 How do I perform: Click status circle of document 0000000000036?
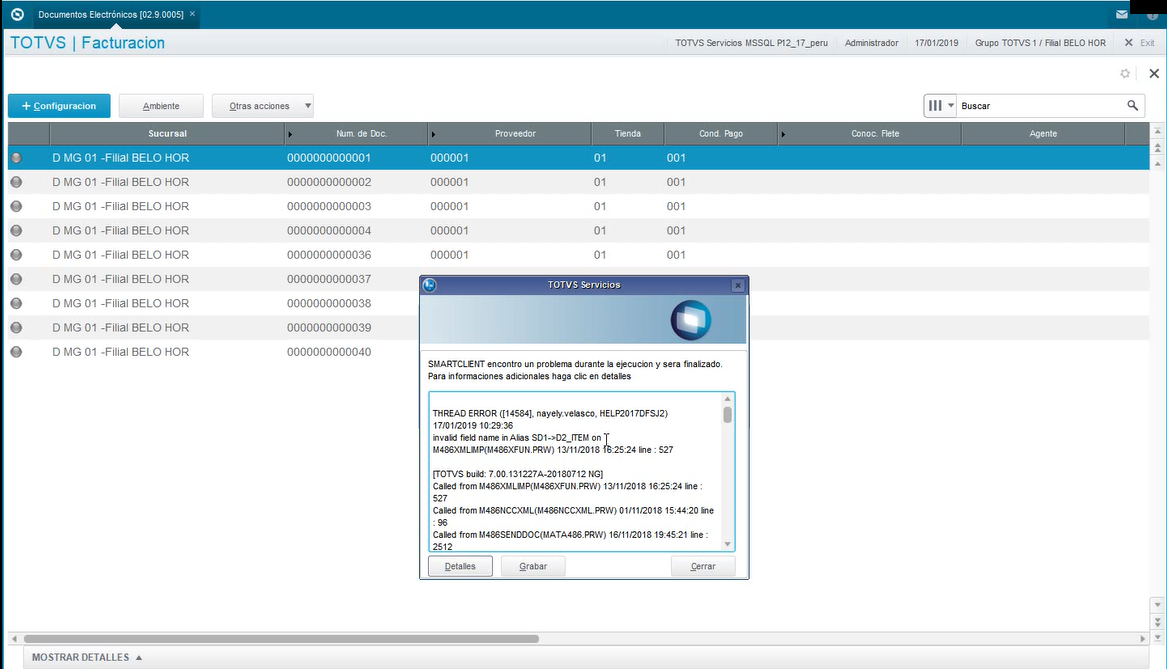16,255
